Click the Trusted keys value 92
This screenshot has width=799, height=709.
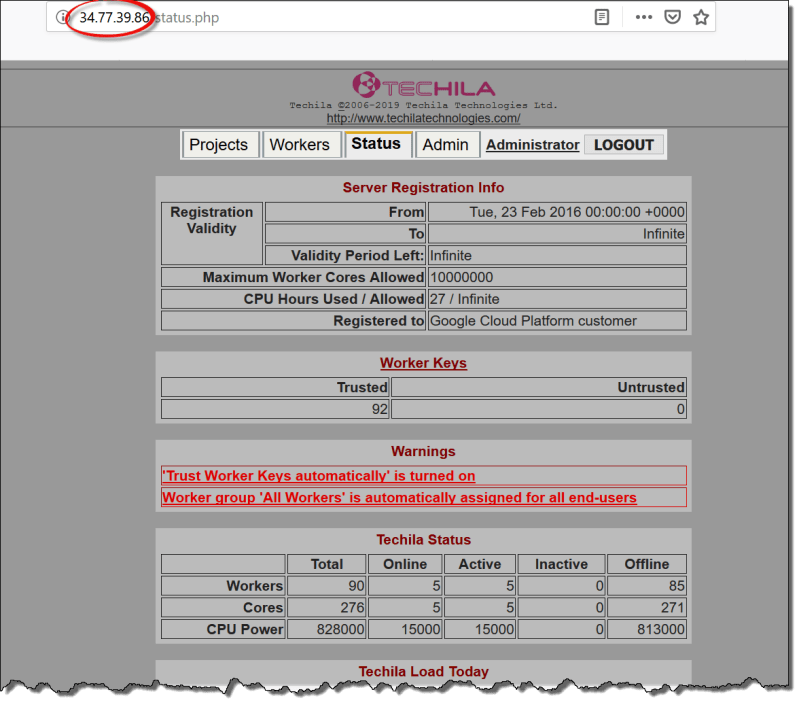(x=380, y=409)
